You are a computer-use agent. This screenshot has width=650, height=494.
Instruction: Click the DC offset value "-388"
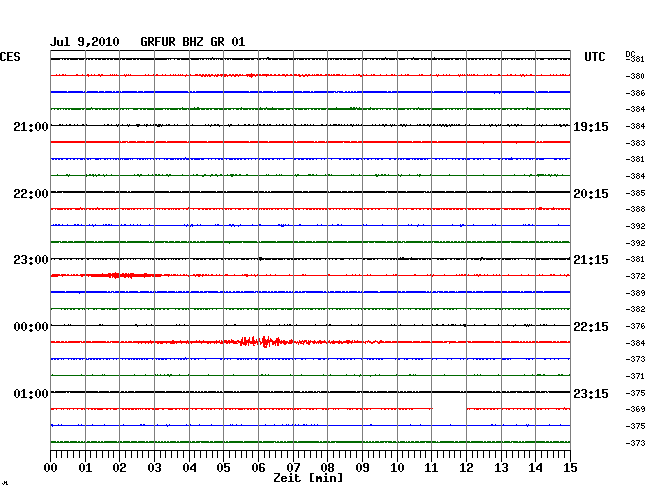click(635, 209)
